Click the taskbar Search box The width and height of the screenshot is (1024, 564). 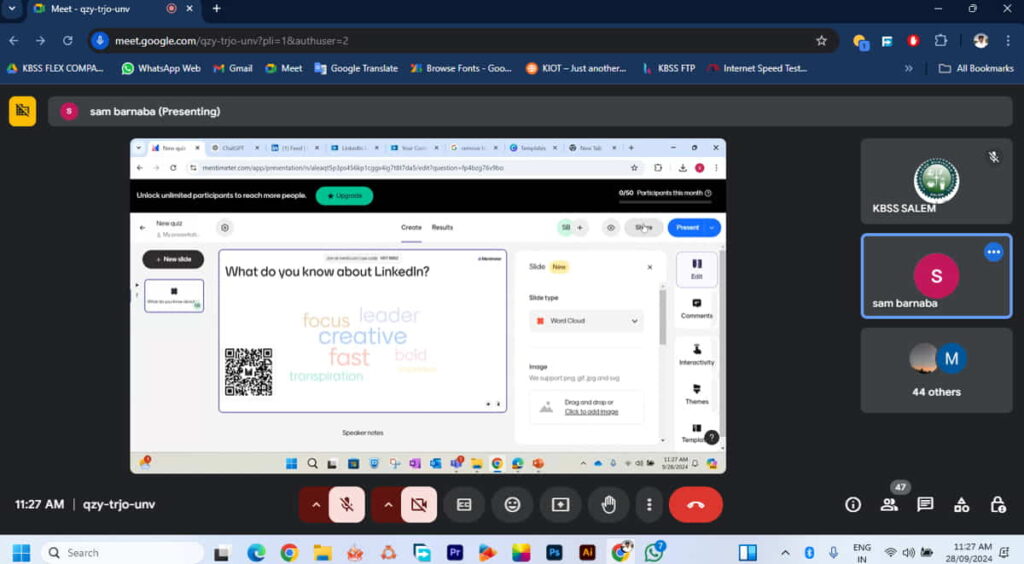click(122, 552)
